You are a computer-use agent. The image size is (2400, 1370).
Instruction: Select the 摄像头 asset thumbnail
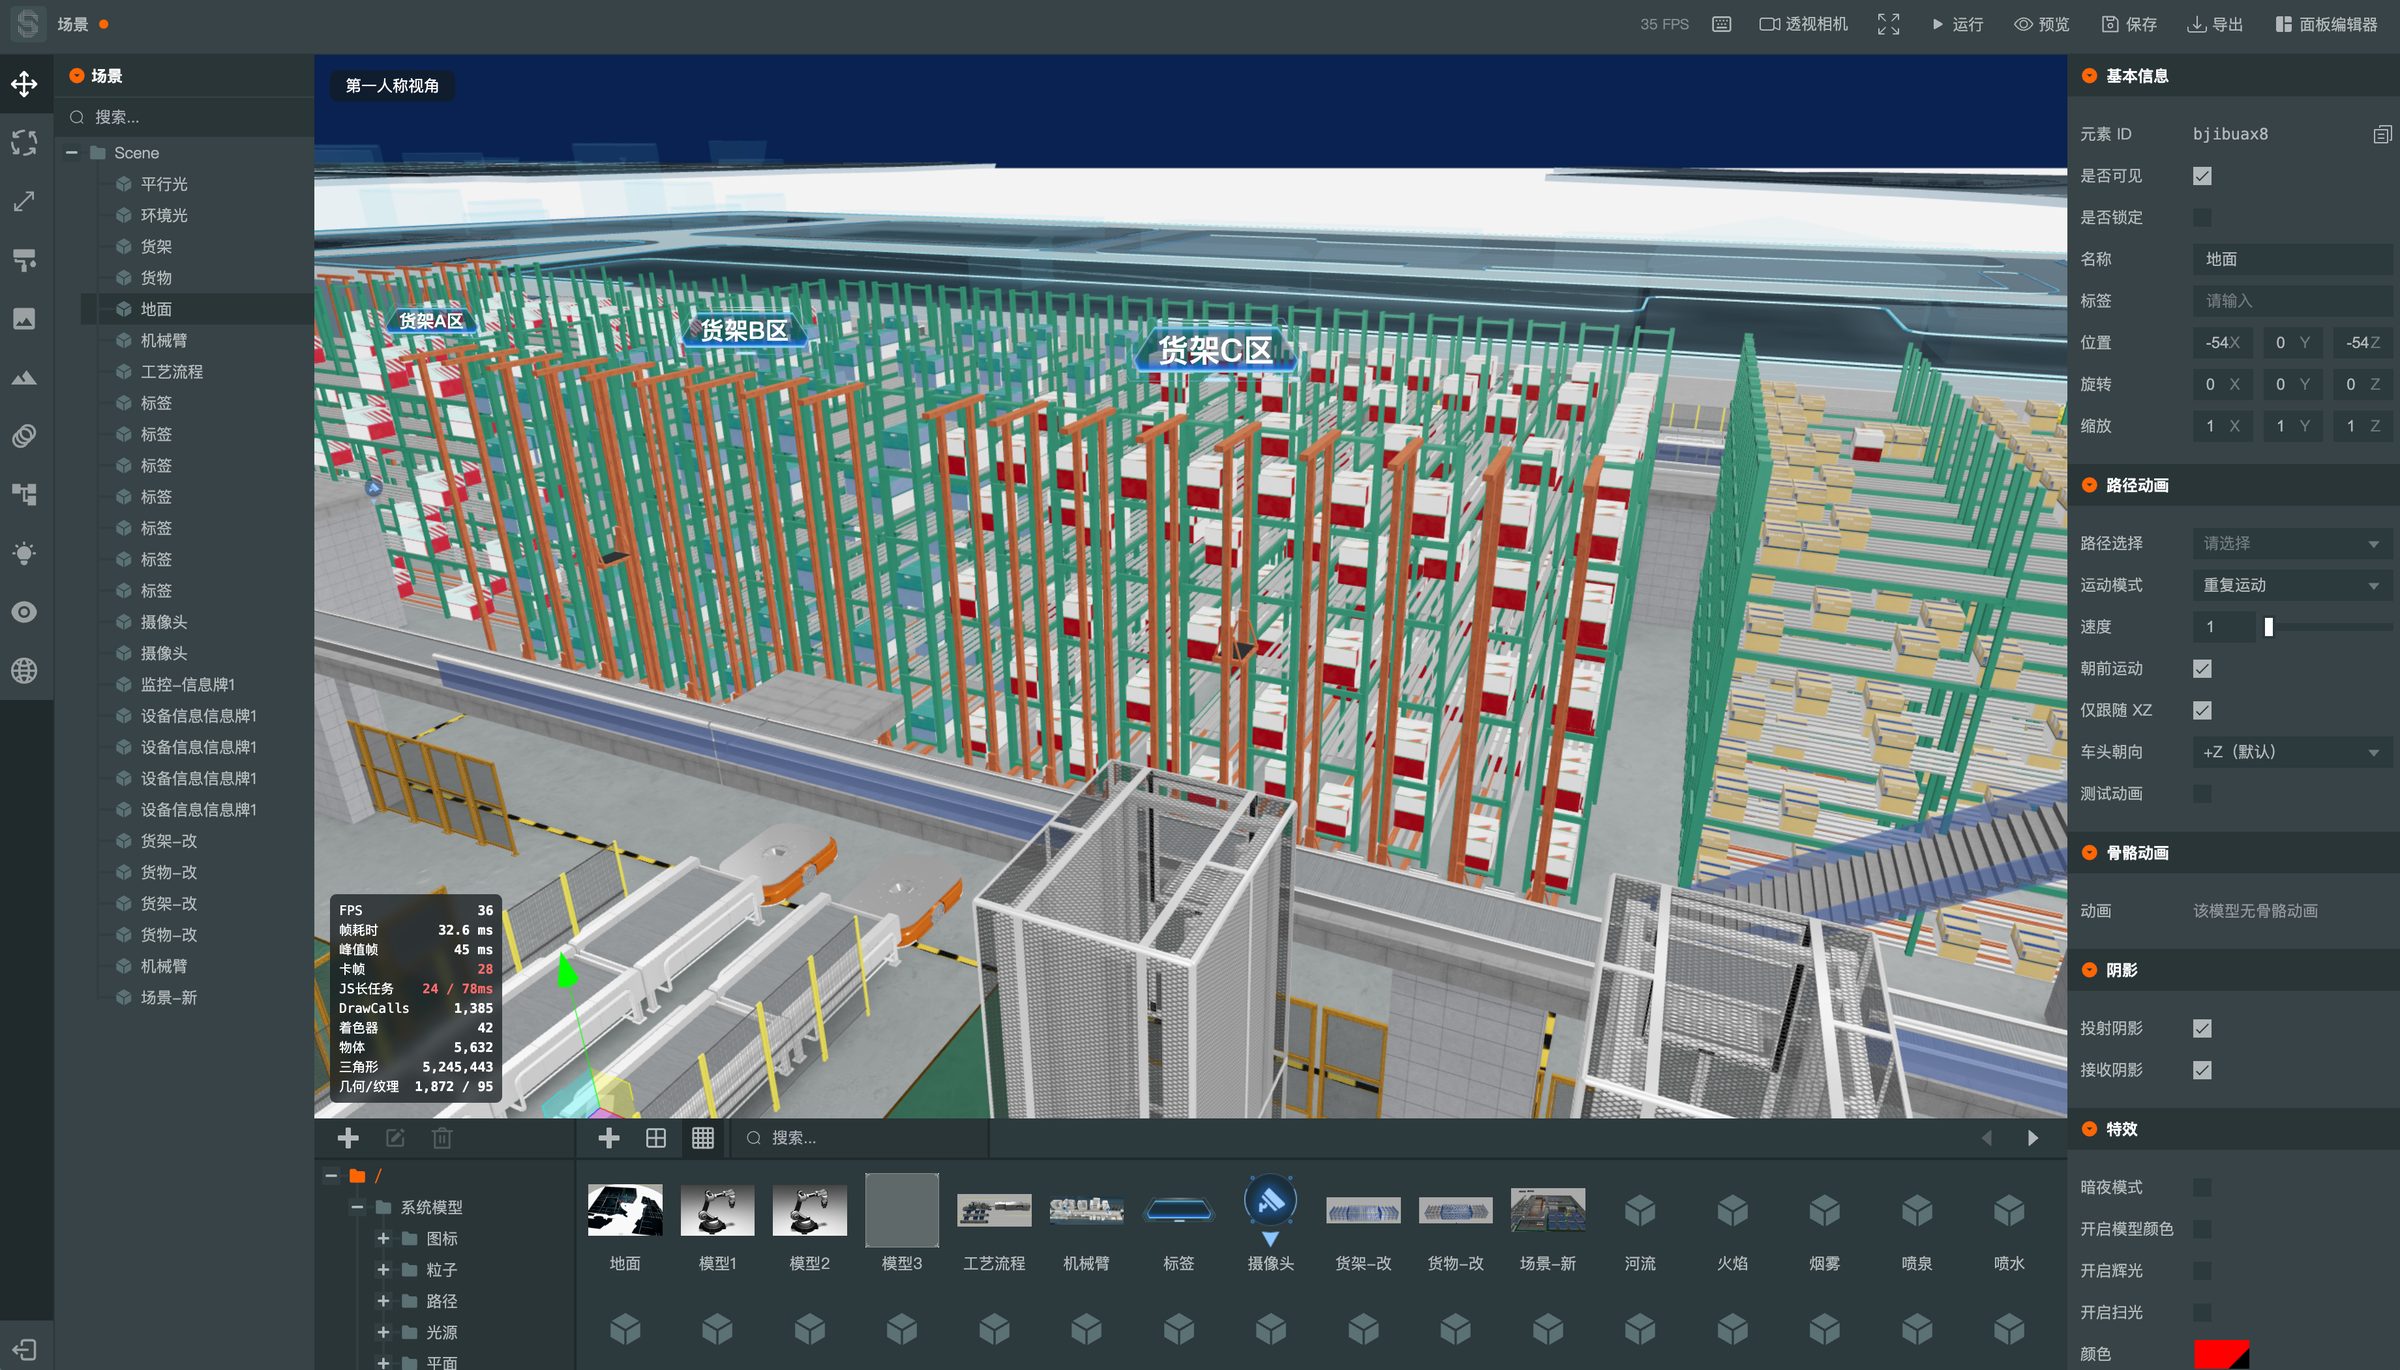tap(1271, 1210)
